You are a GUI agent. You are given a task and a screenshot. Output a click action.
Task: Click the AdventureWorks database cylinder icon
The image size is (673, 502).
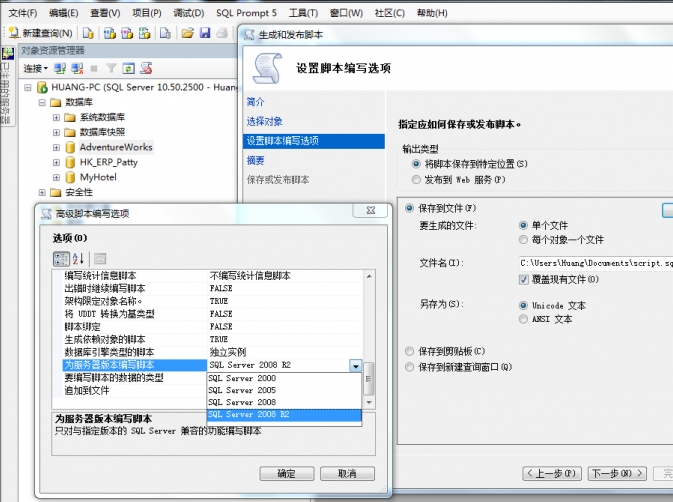(x=70, y=147)
